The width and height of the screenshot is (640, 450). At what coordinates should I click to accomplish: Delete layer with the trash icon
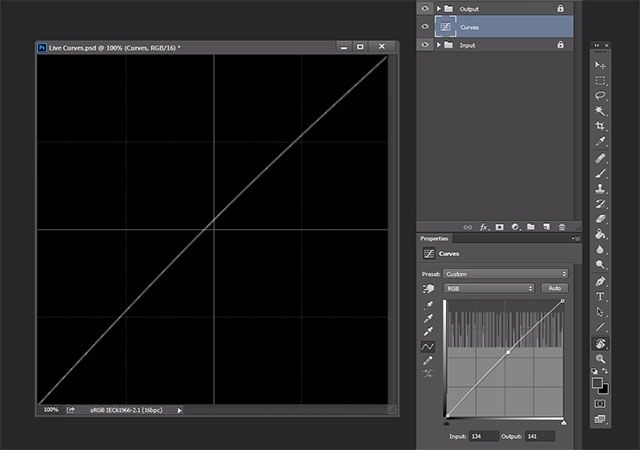click(562, 227)
